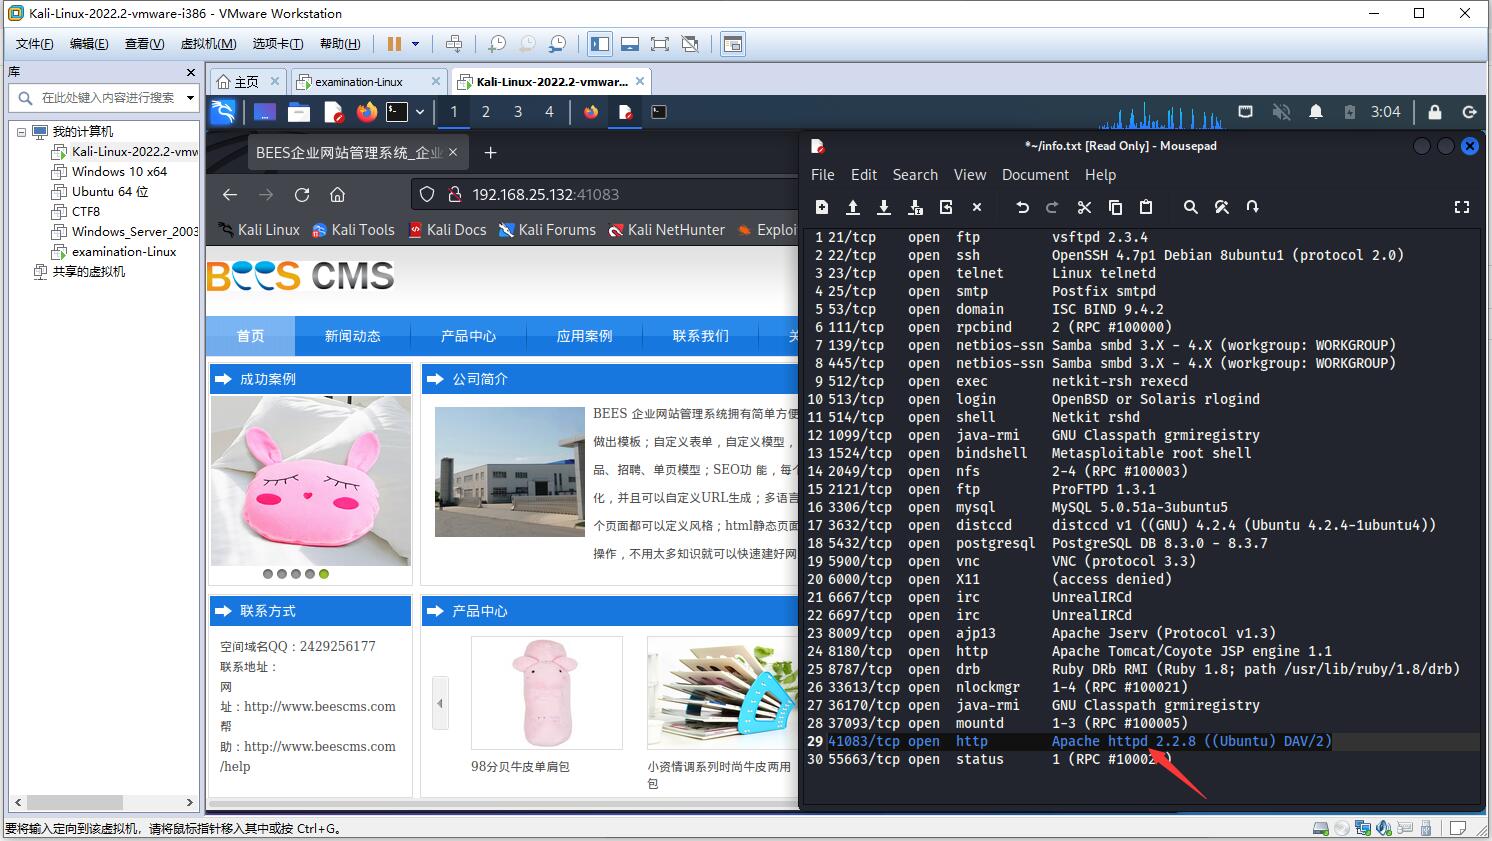Open the VMware snapshot manager
The width and height of the screenshot is (1492, 841).
557,44
